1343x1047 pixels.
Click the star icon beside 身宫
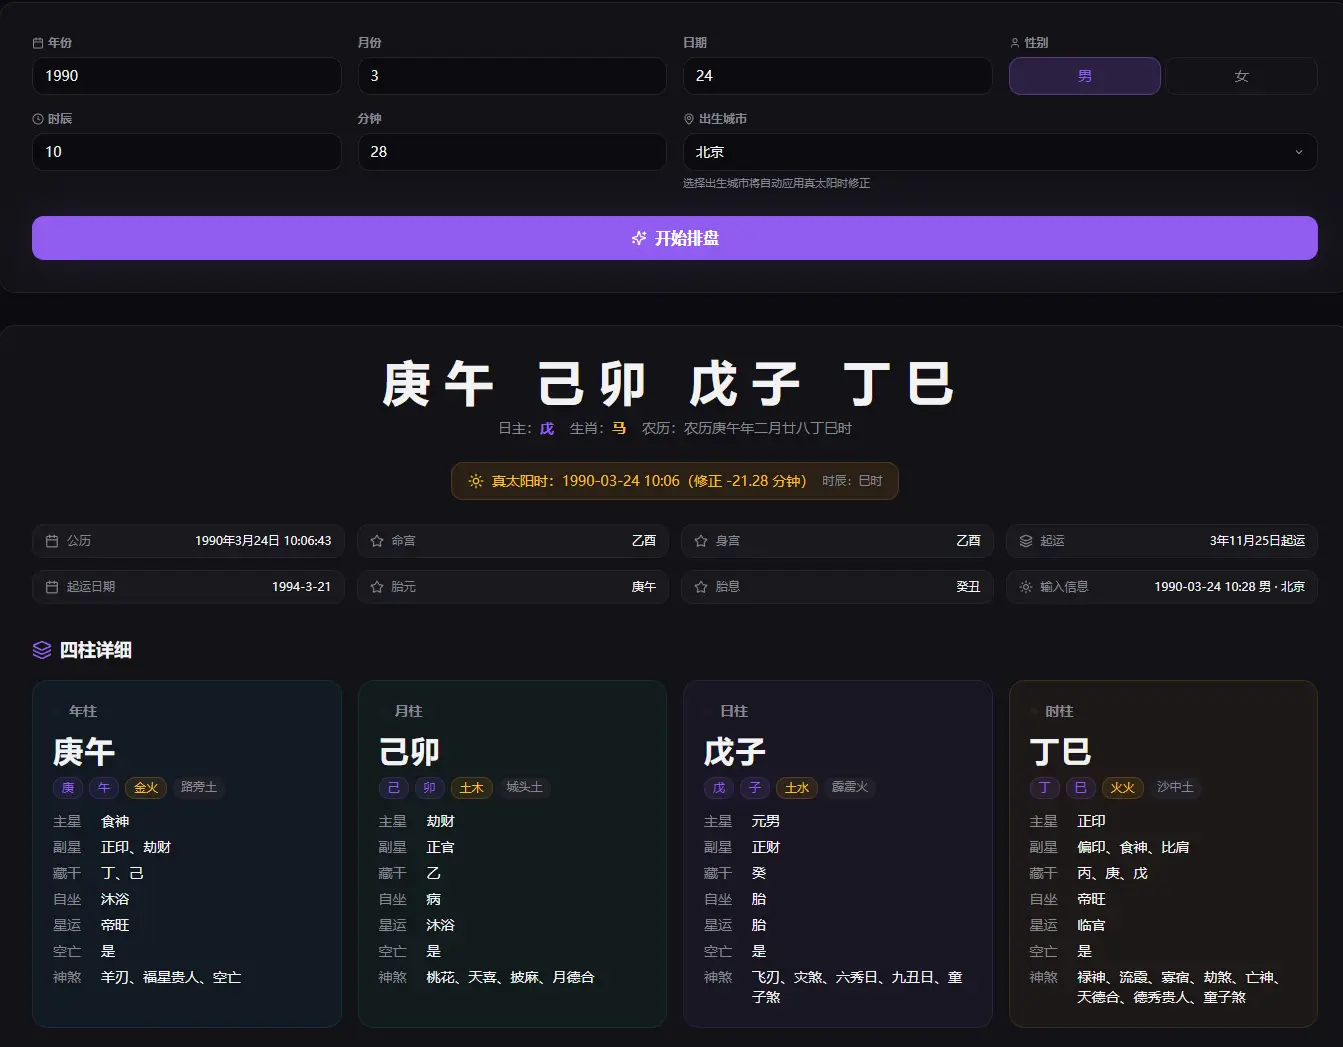click(701, 541)
